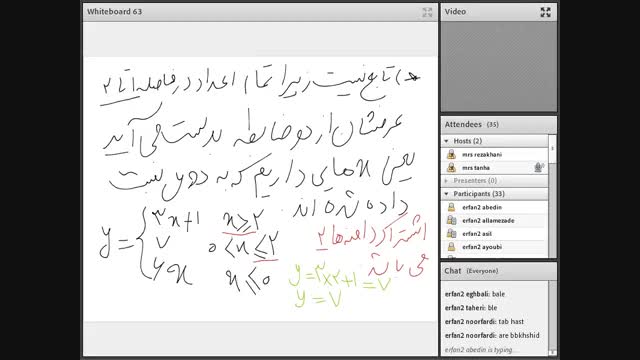The width and height of the screenshot is (640, 360).
Task: Toggle full screen on Video pod
Action: coord(545,12)
